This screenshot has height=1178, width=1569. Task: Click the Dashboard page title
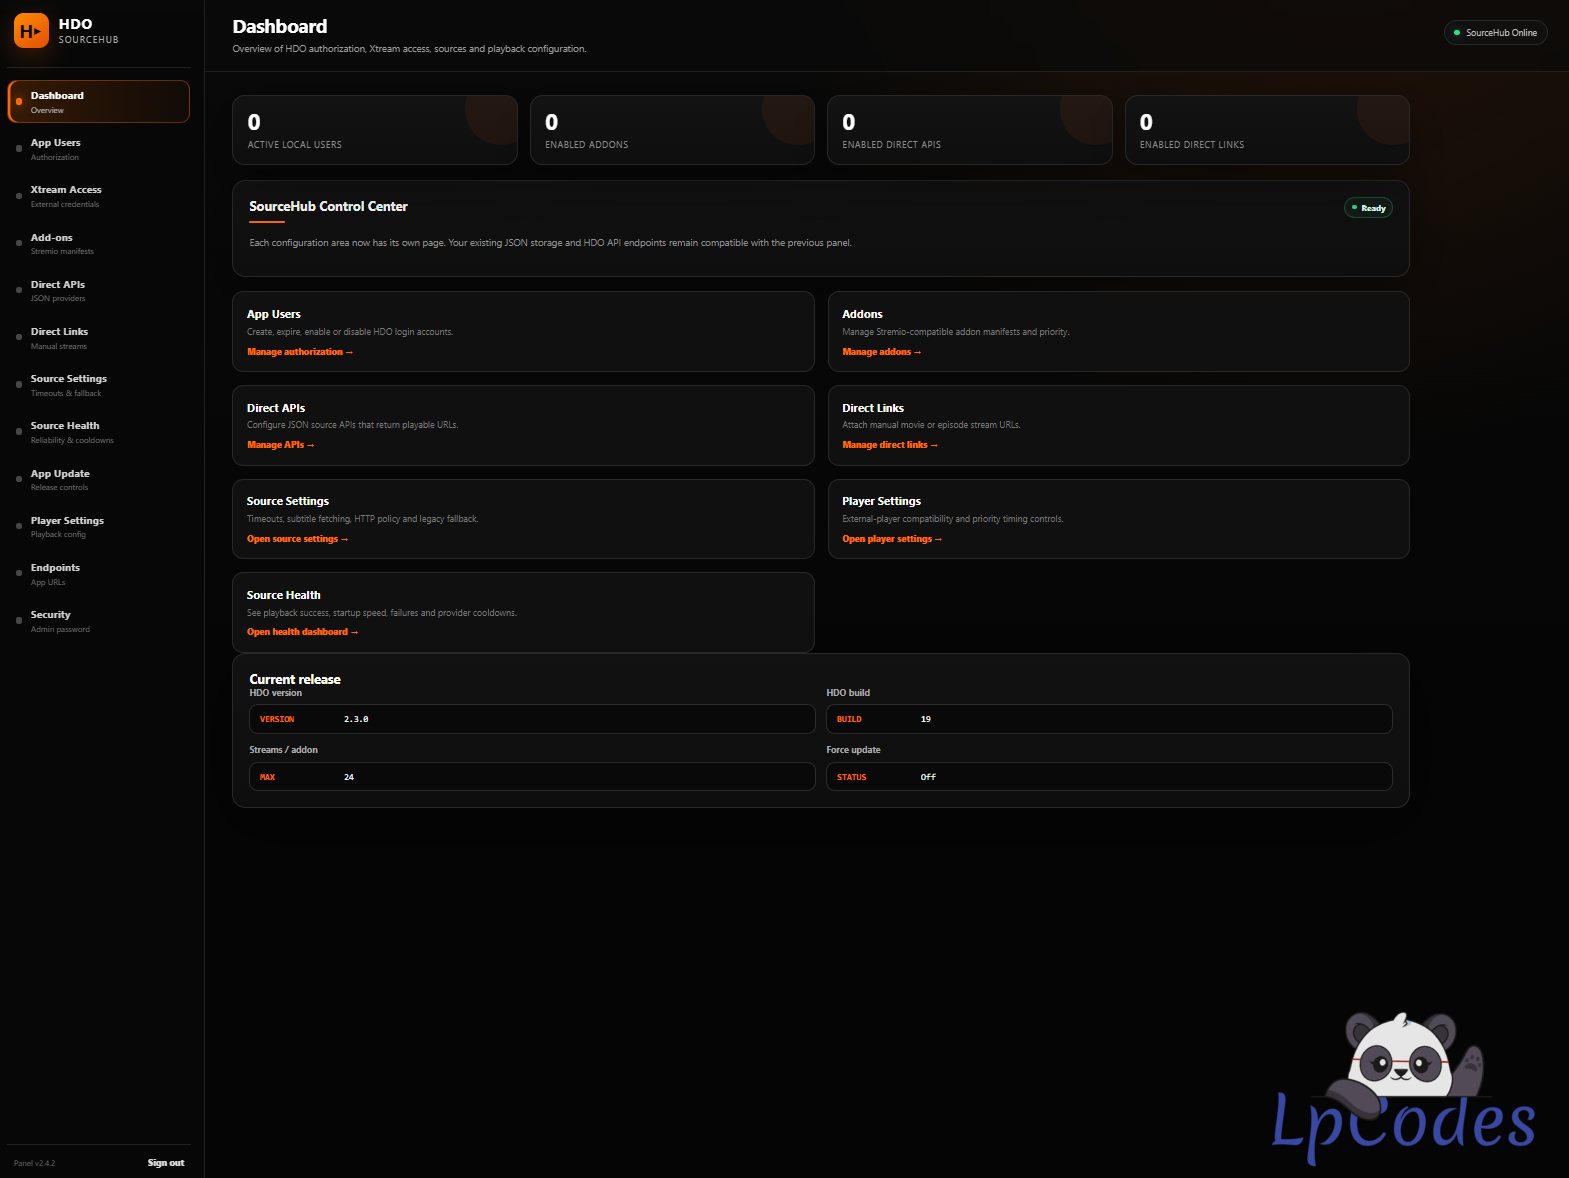(280, 27)
